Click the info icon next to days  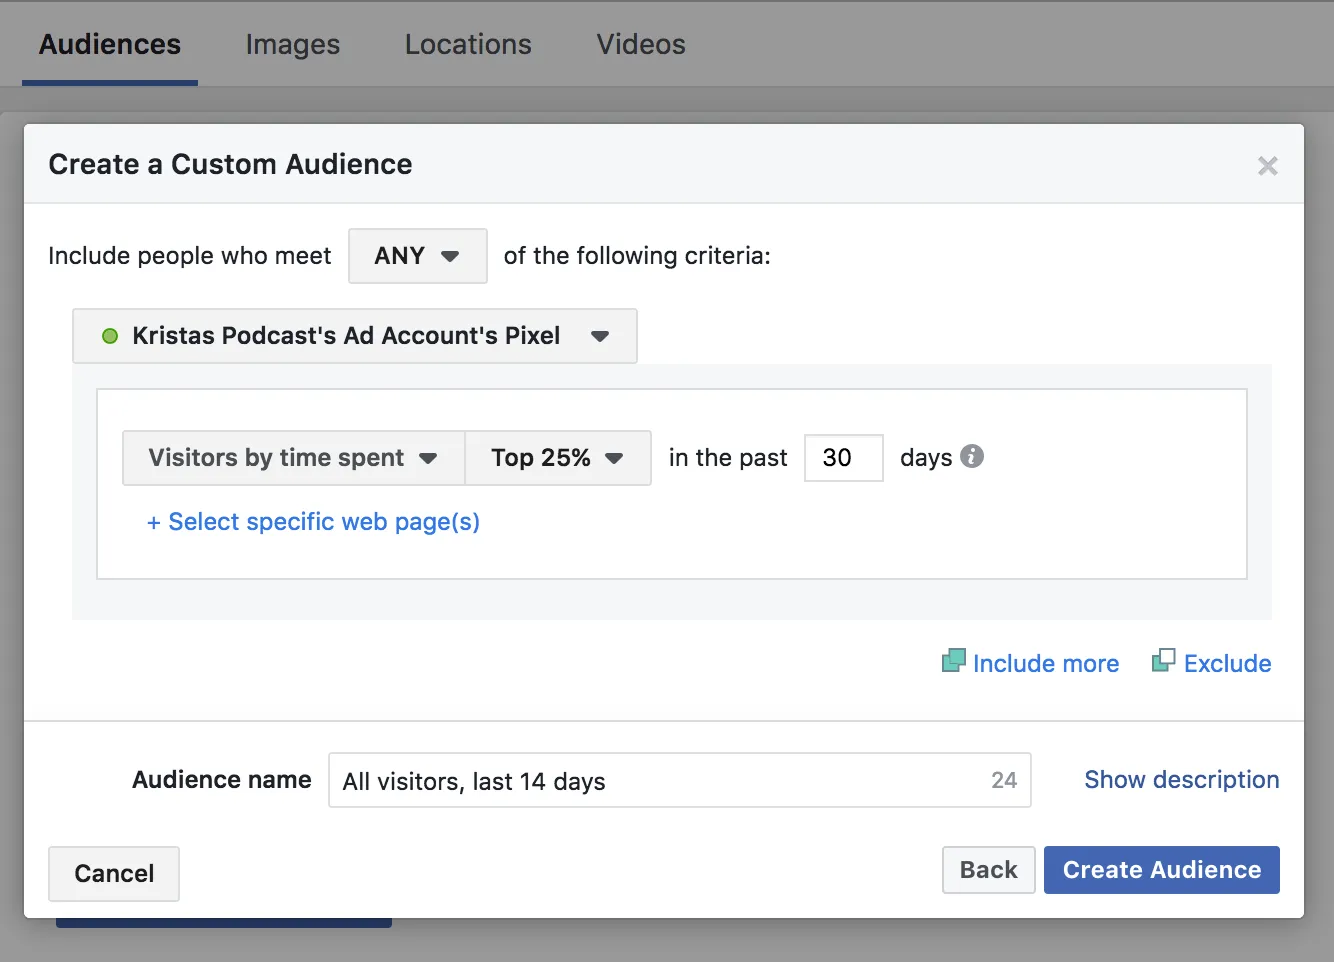972,456
